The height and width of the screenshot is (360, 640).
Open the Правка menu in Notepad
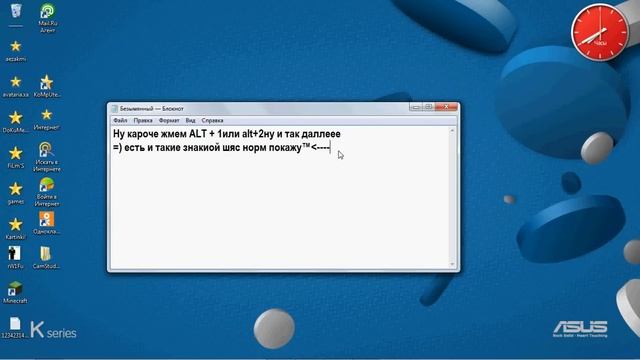click(x=143, y=120)
